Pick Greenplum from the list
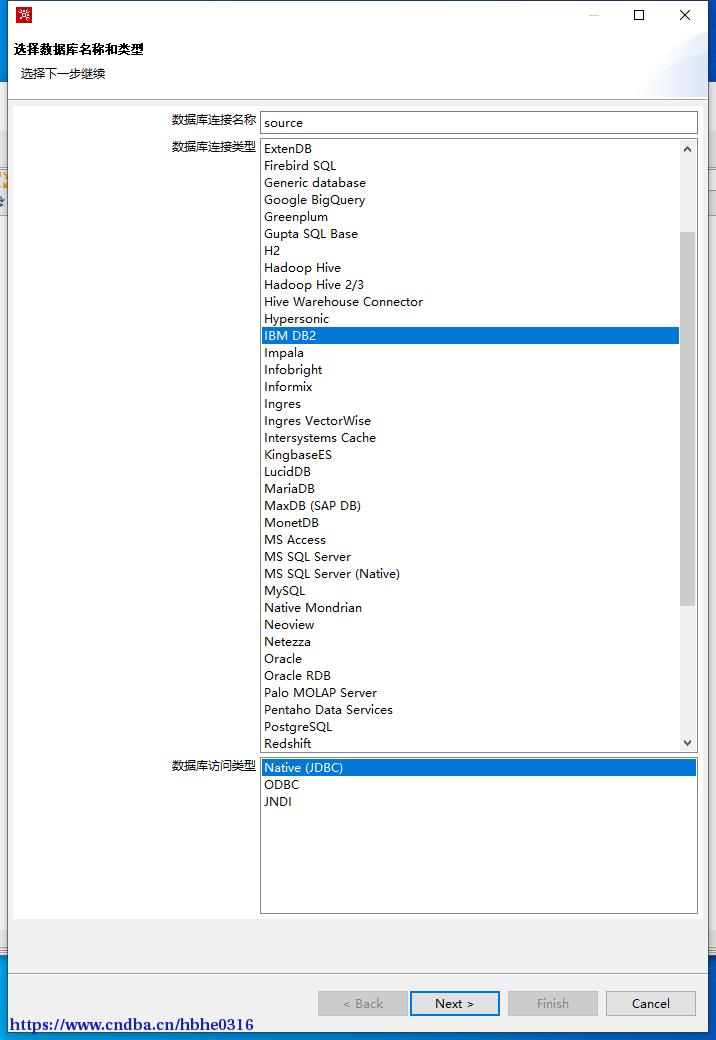The height and width of the screenshot is (1040, 716). point(471,217)
